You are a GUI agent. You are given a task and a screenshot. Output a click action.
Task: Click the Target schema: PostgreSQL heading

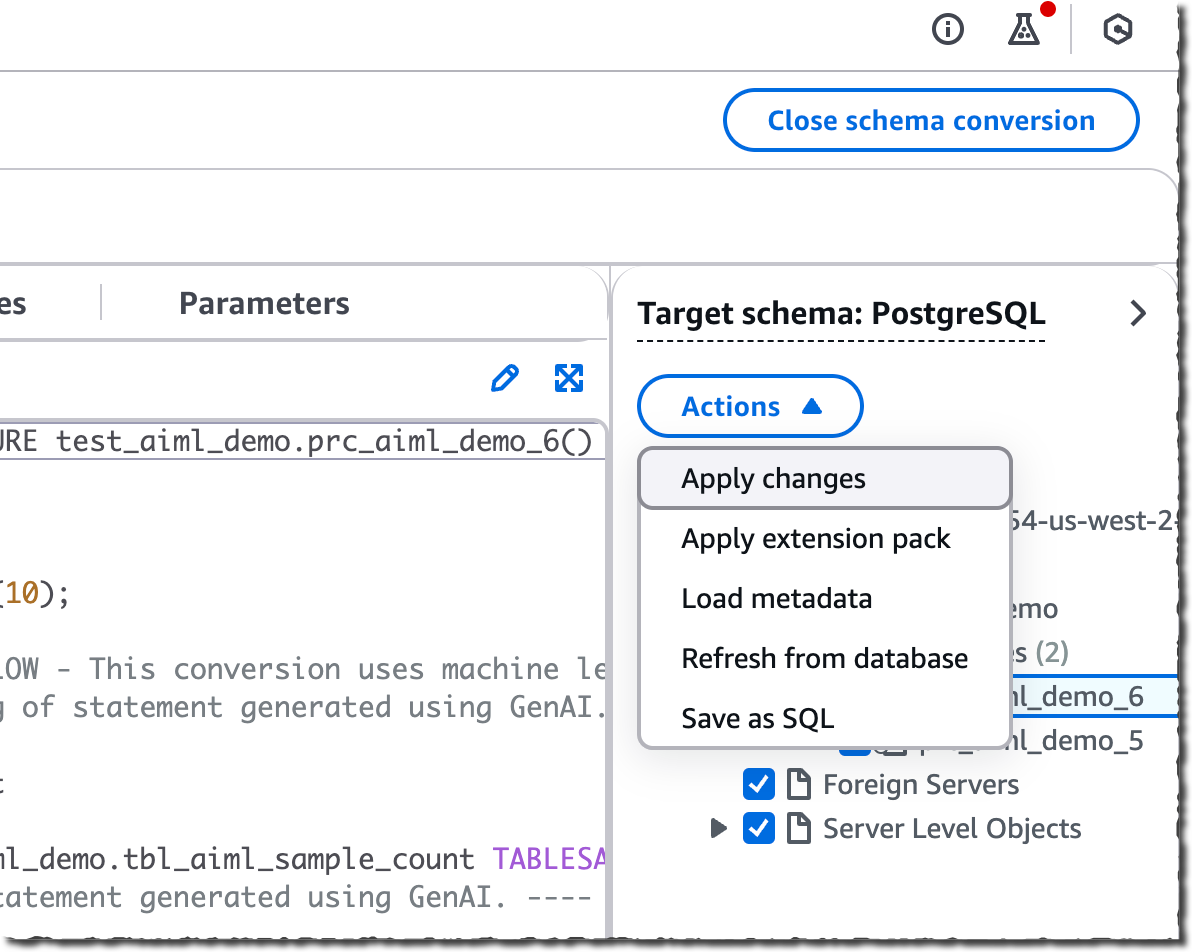pyautogui.click(x=841, y=314)
